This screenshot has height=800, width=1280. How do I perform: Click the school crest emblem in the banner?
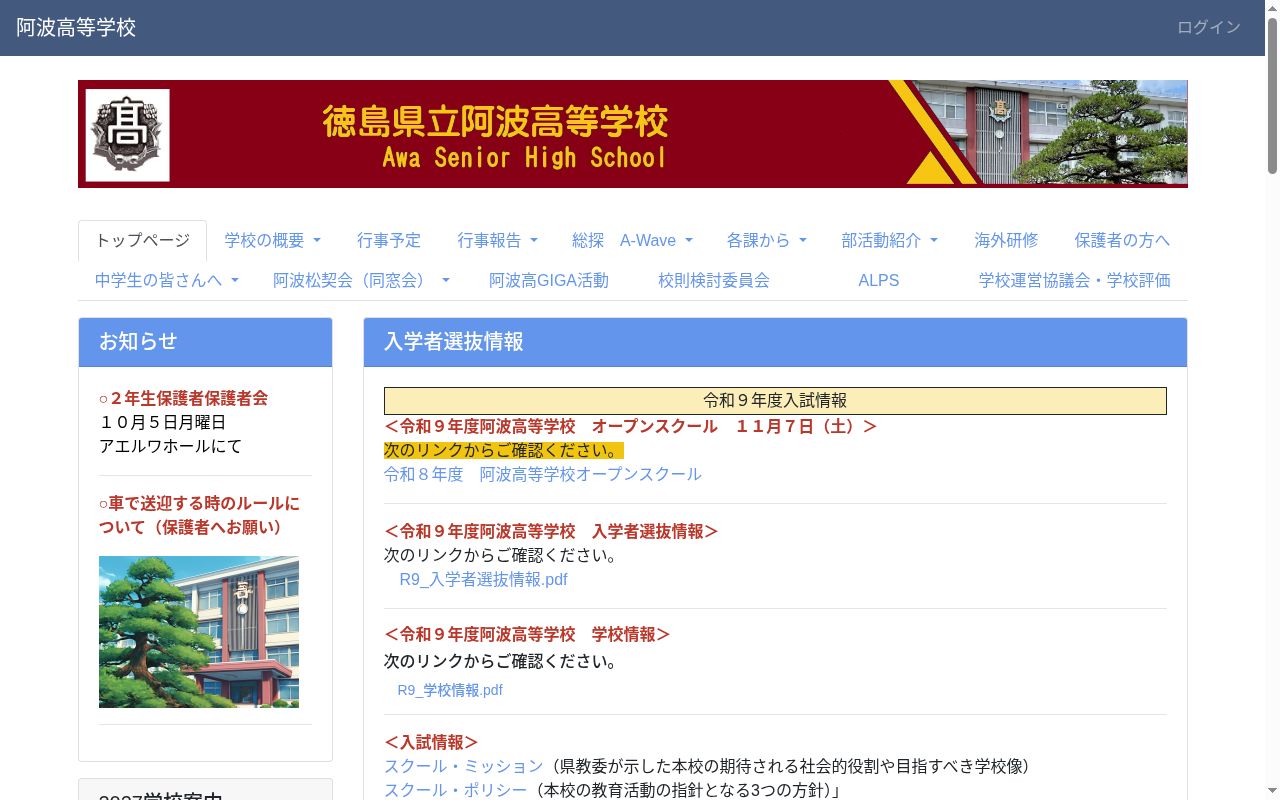(x=127, y=135)
